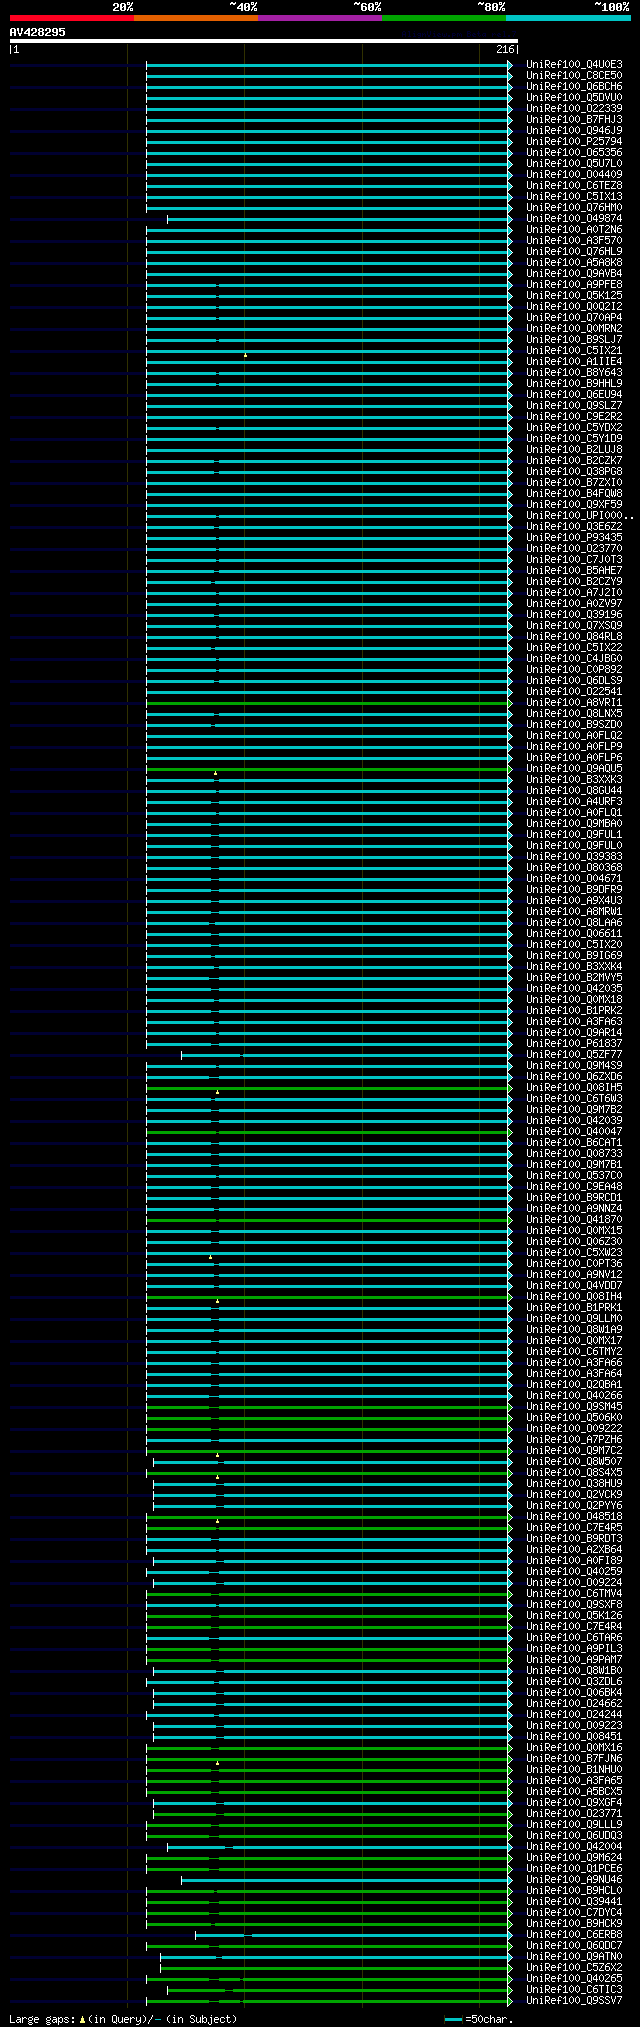Select hit label UniRef100_Q9AQU5

(574, 768)
